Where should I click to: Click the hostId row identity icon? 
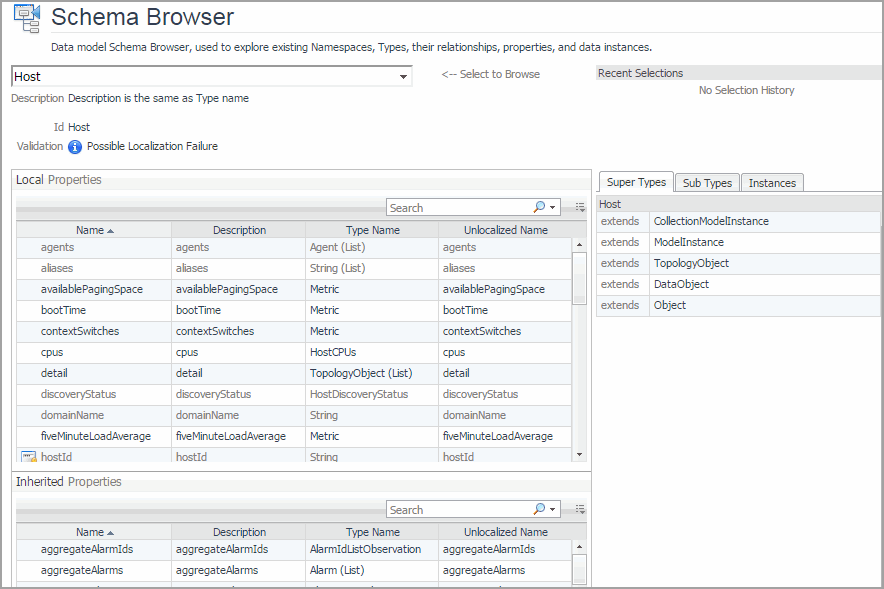[x=28, y=457]
